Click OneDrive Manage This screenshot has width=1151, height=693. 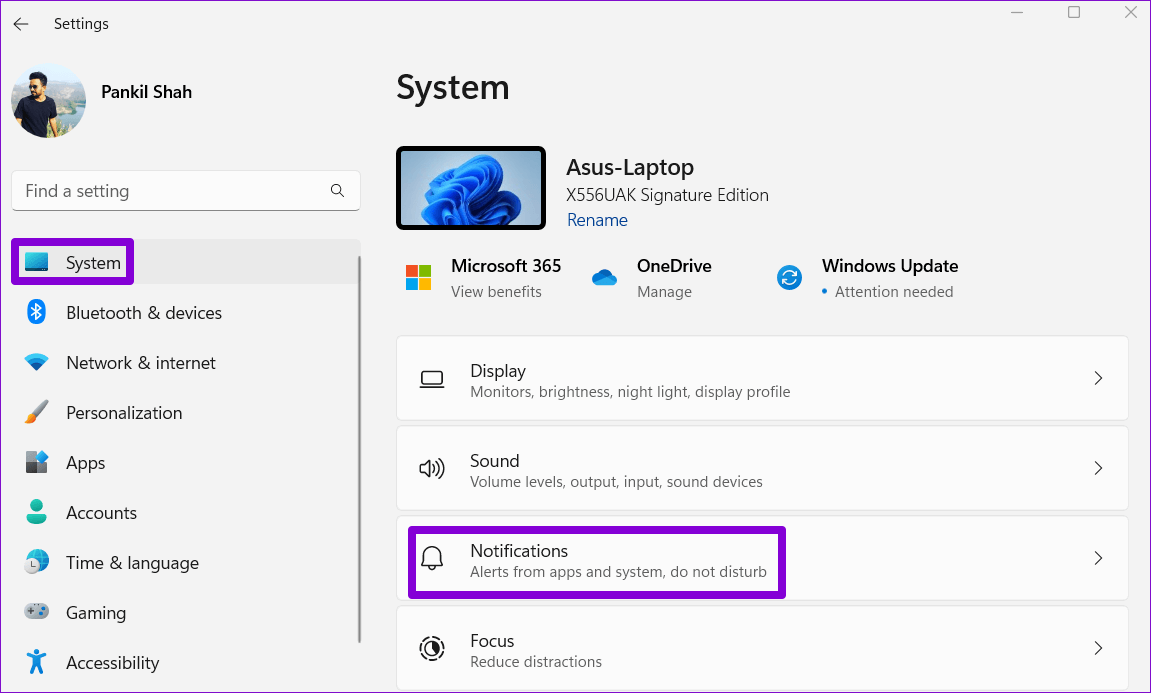click(x=664, y=291)
